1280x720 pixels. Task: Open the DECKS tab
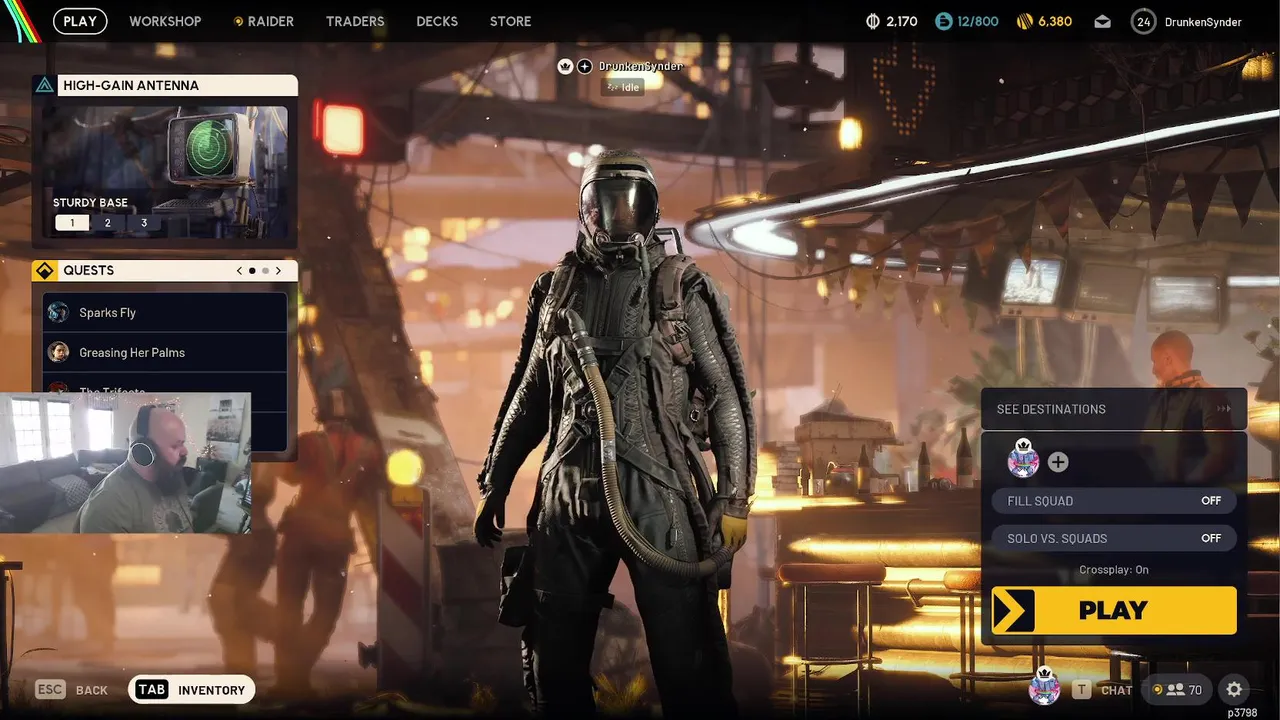tap(437, 21)
